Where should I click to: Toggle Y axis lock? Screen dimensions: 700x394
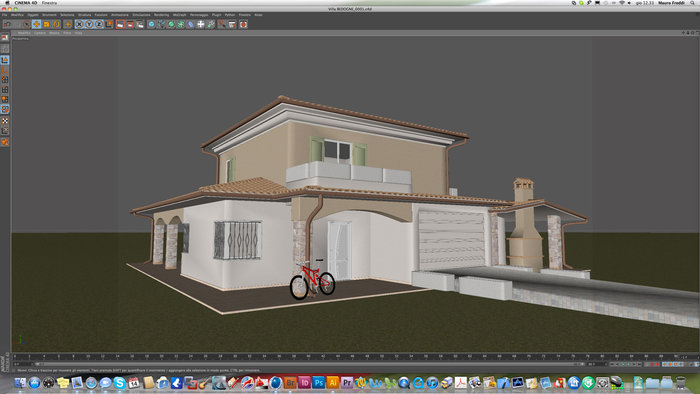point(89,24)
